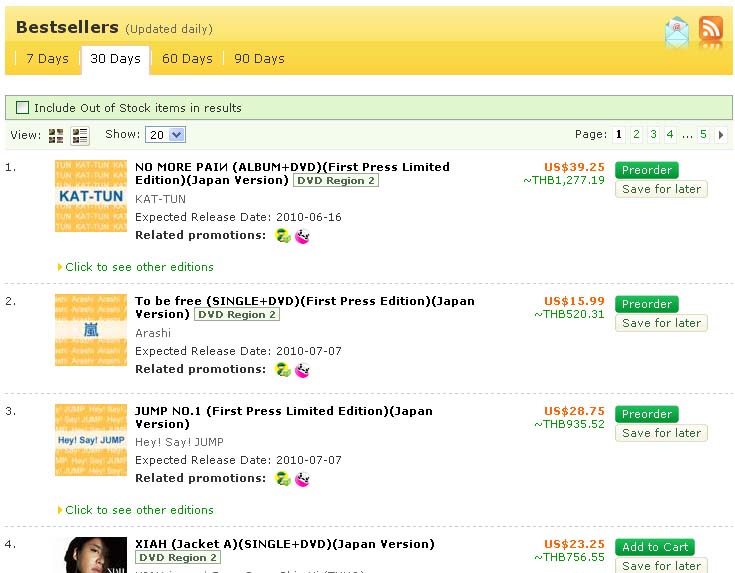Open NO MORE PAIN product title link
735x573 pixels.
pyautogui.click(x=292, y=173)
